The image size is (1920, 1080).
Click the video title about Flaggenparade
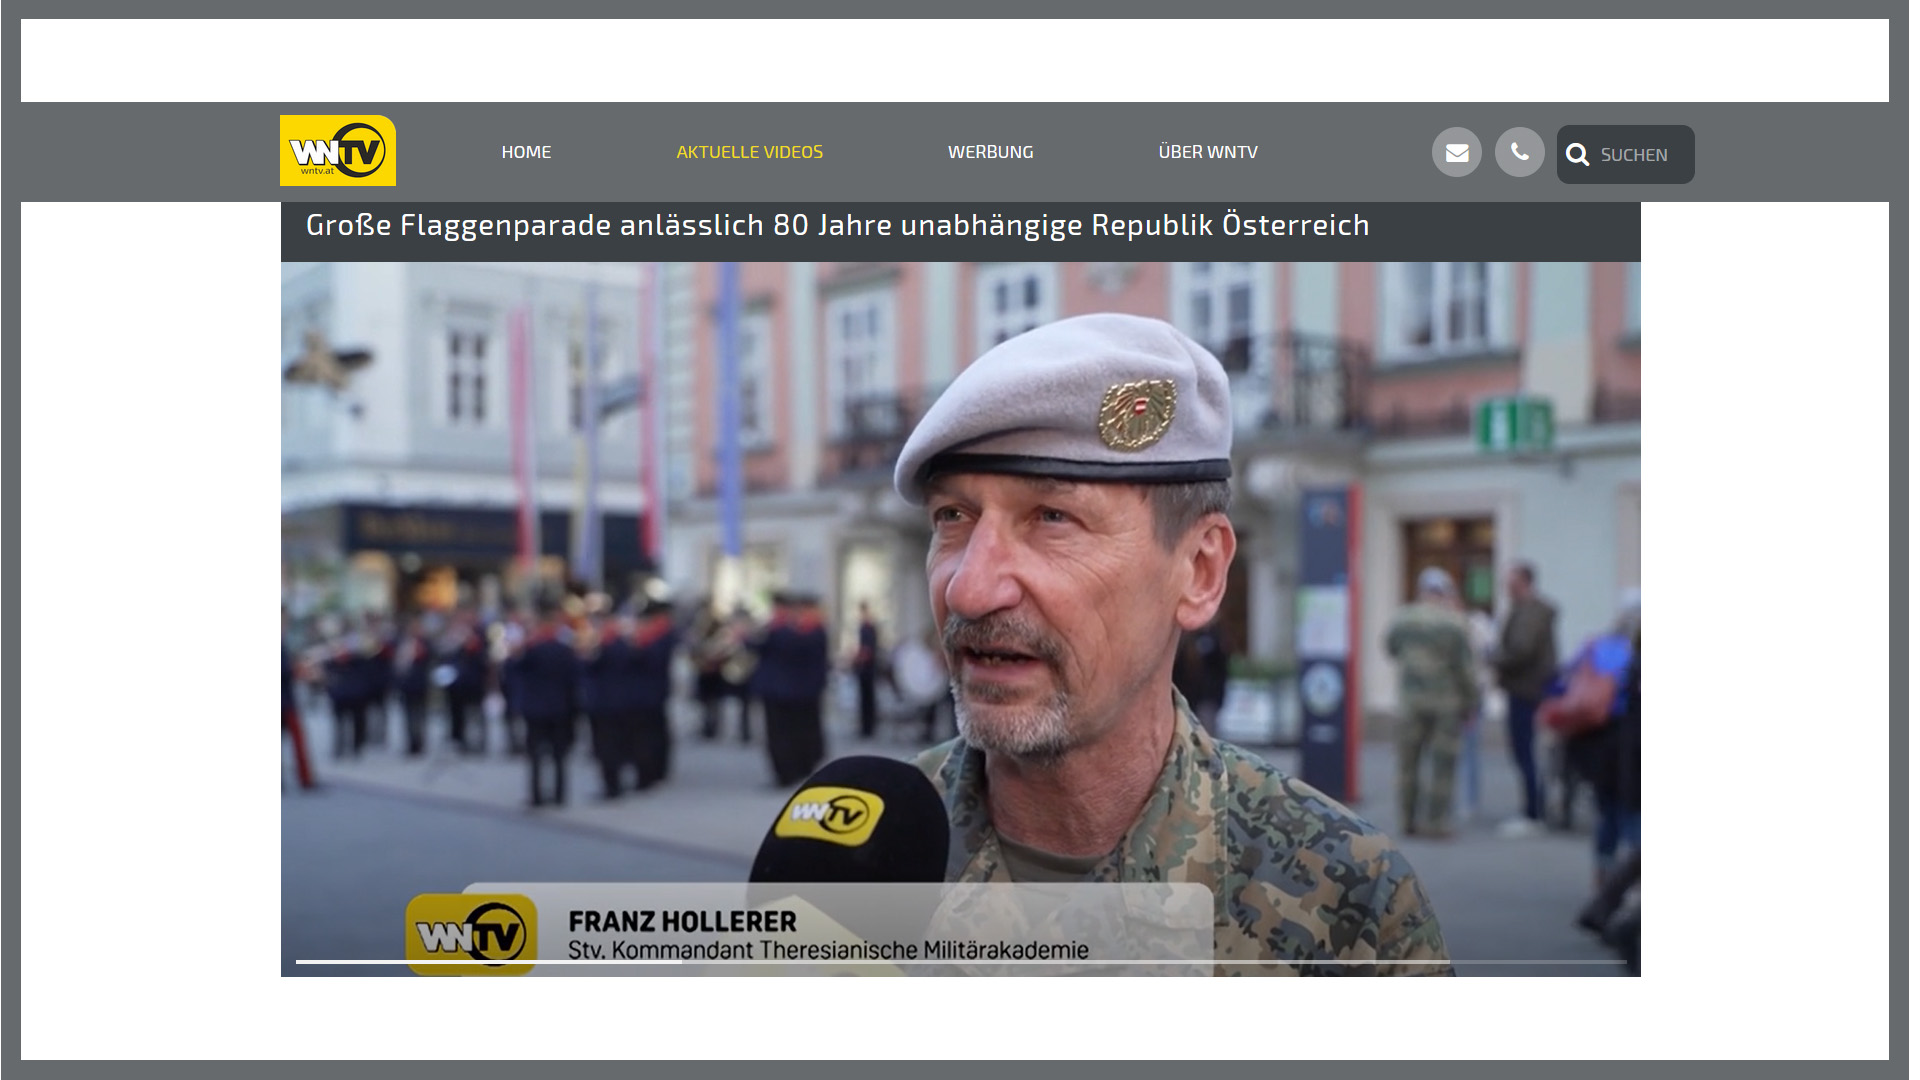[x=838, y=225]
